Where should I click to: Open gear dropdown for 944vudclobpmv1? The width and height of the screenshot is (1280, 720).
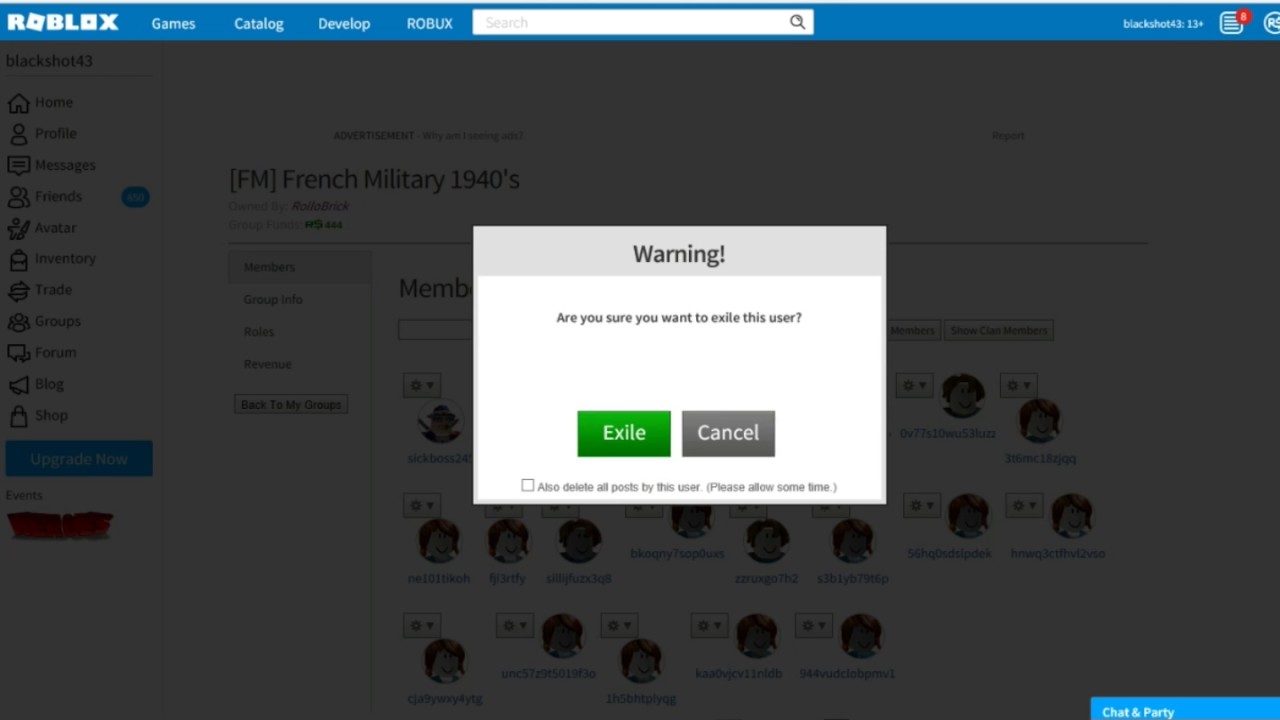click(814, 625)
